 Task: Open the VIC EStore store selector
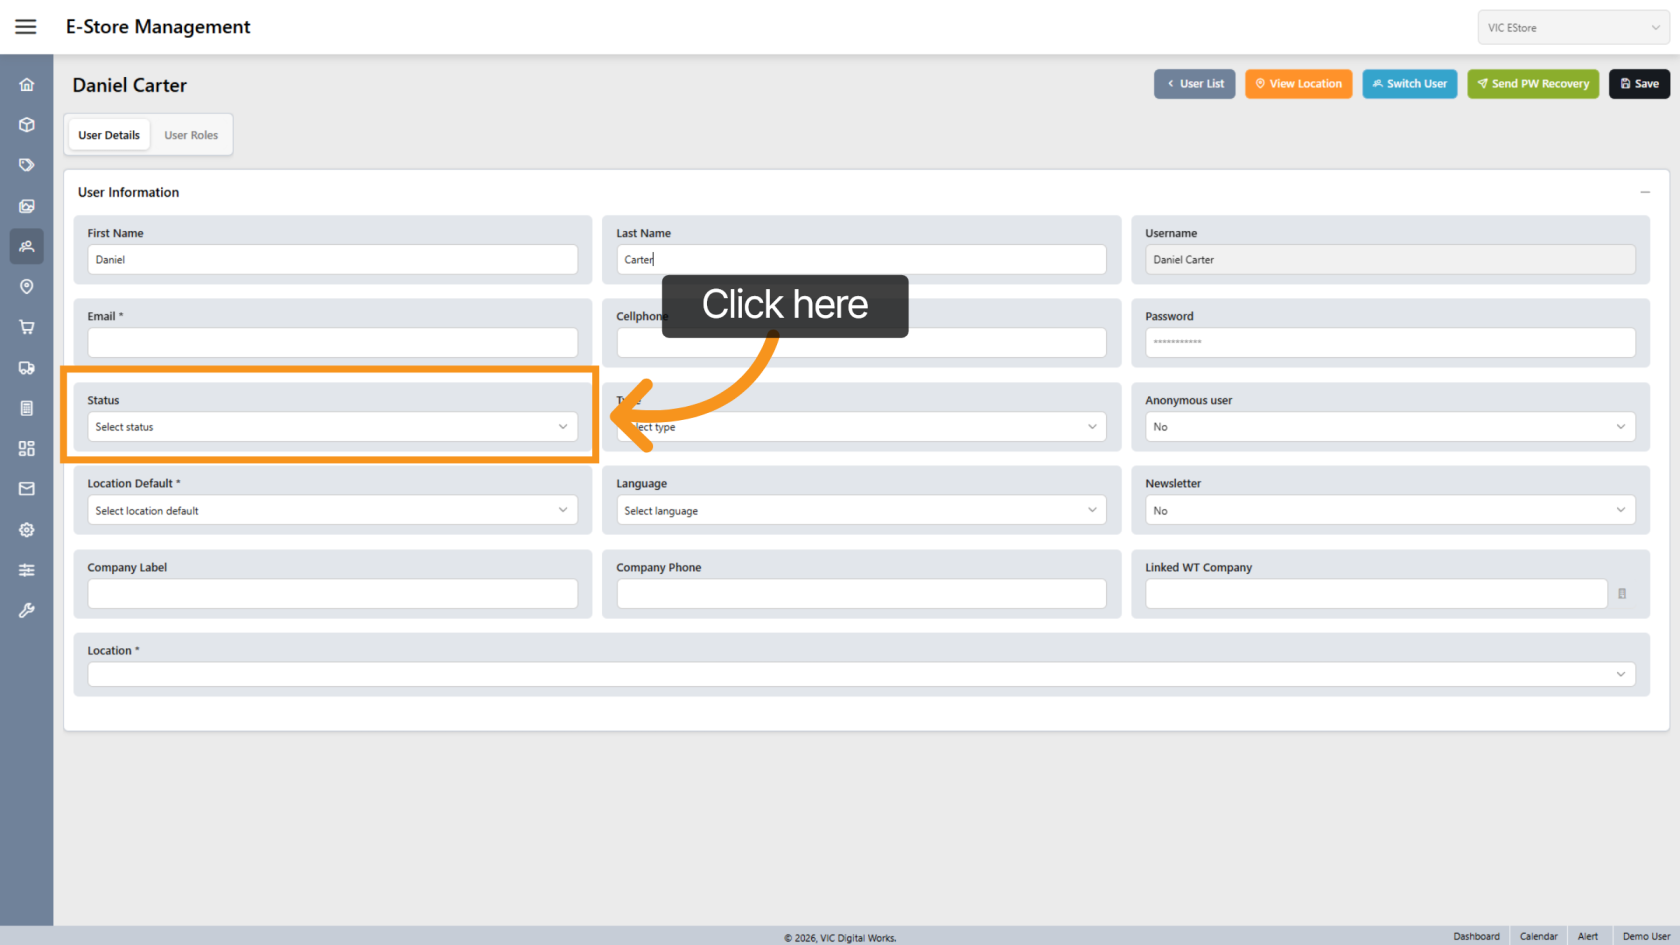pyautogui.click(x=1572, y=28)
